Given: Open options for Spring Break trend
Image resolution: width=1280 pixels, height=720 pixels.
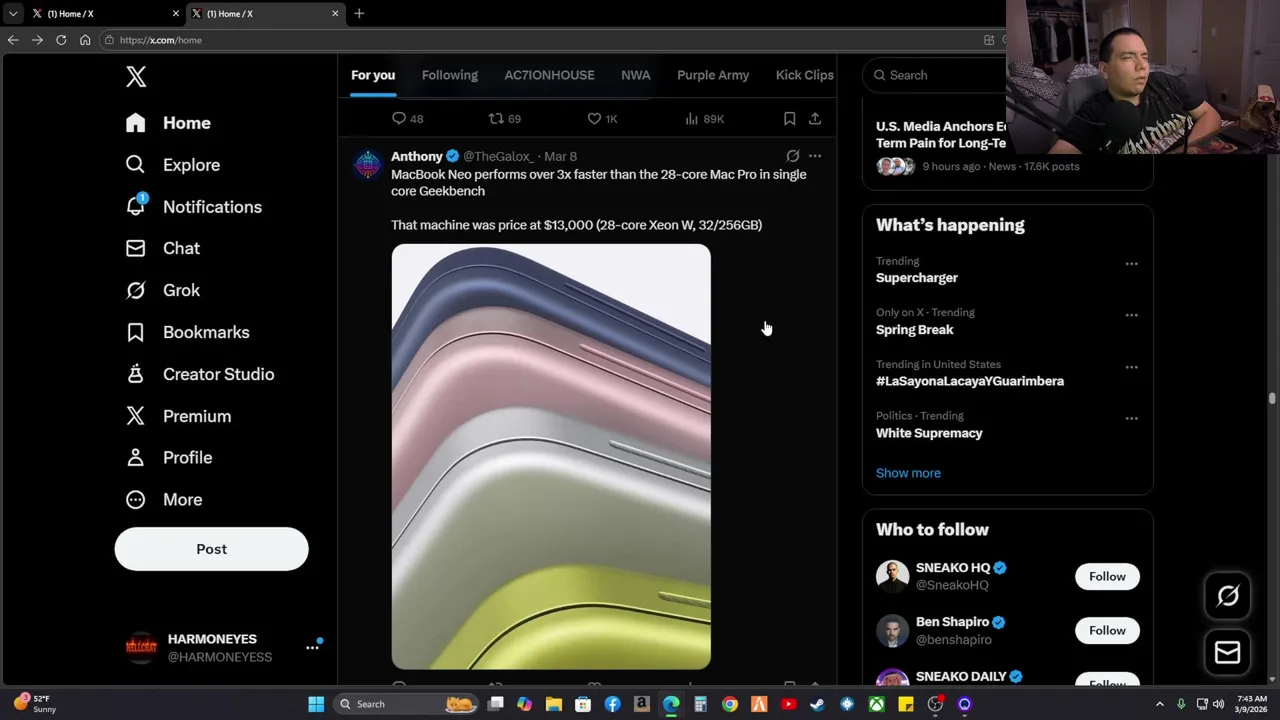Looking at the screenshot, I should [1131, 315].
